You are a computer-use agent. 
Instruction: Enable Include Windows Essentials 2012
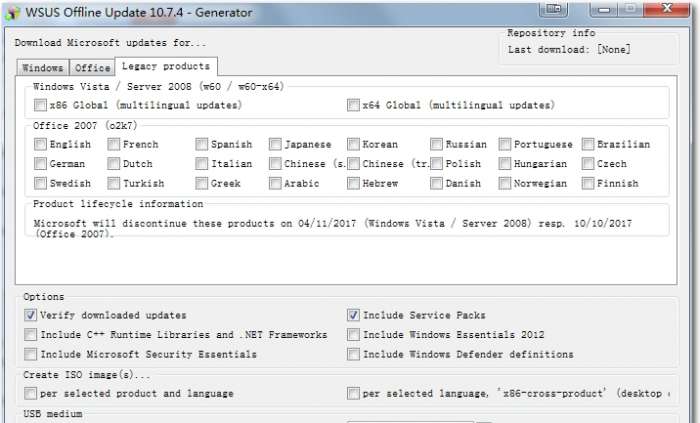(353, 335)
